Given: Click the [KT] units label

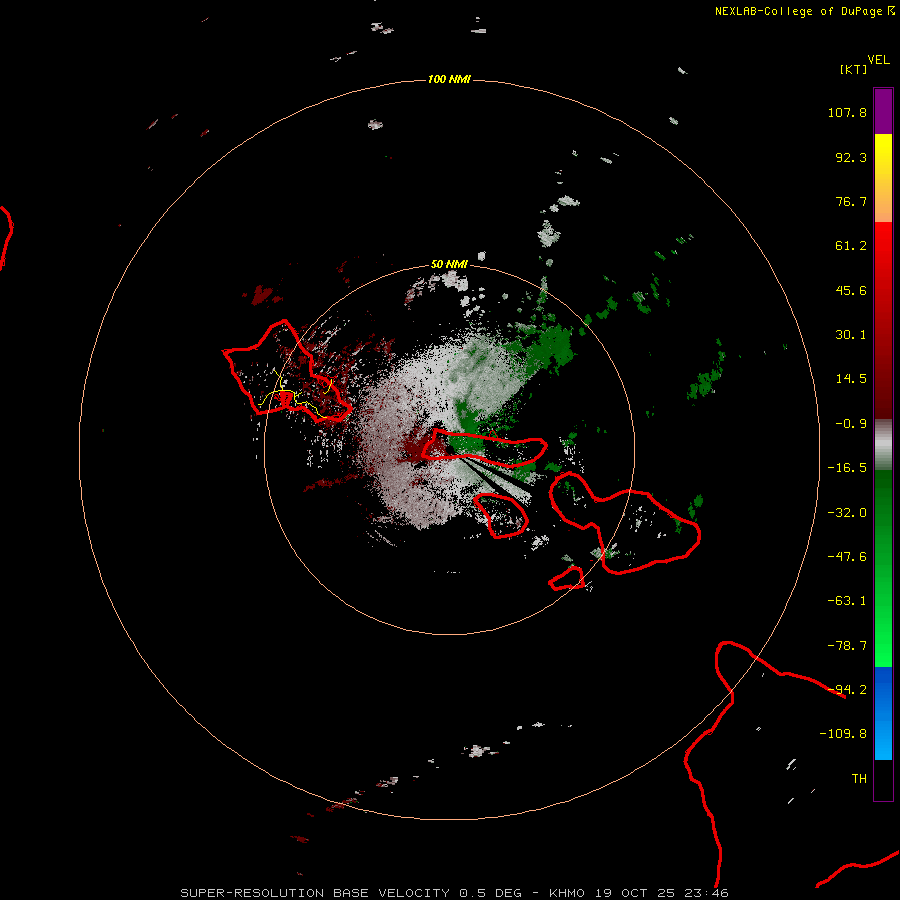Looking at the screenshot, I should tap(853, 69).
